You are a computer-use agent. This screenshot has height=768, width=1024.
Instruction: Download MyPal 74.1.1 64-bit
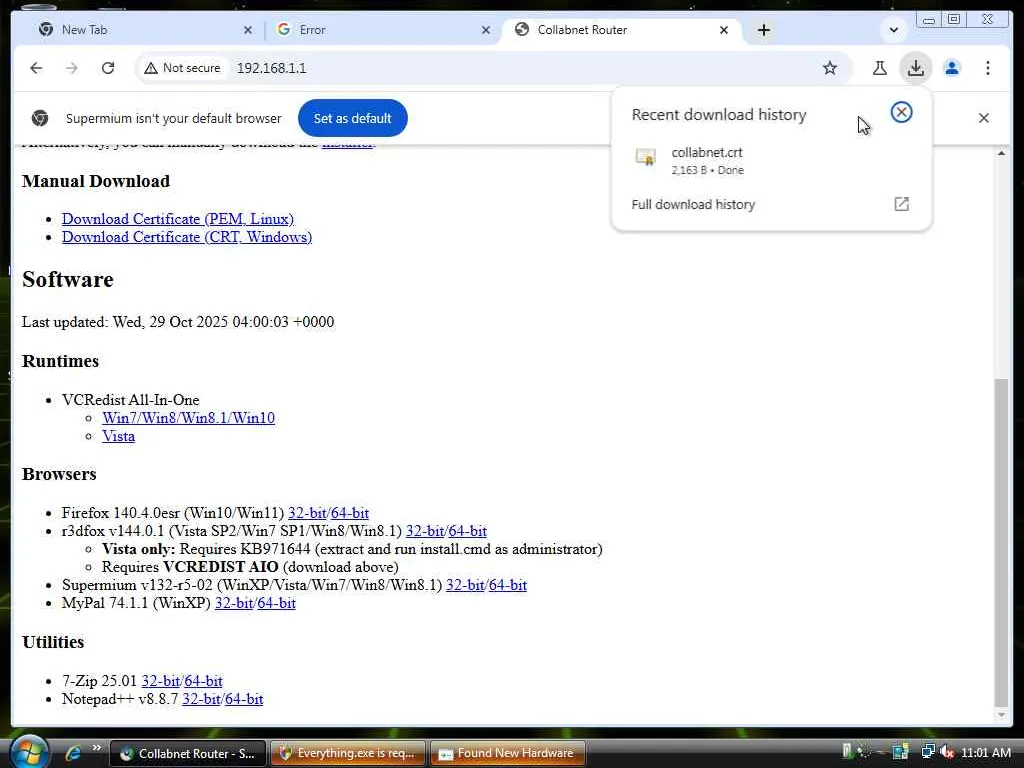[x=276, y=603]
